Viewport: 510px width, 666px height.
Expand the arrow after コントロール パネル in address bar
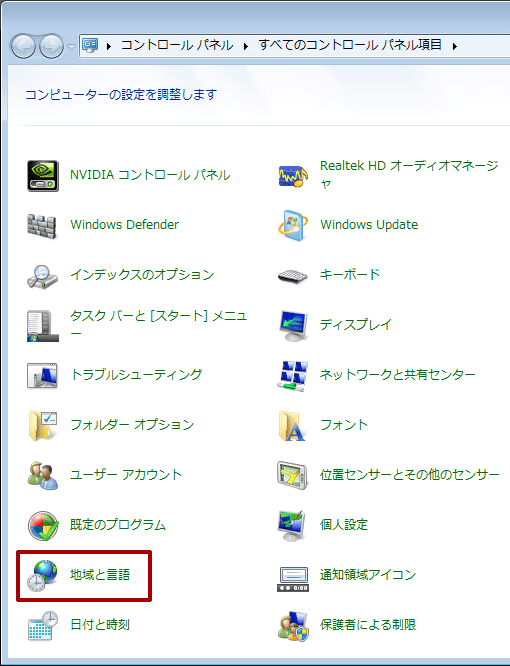pos(245,46)
